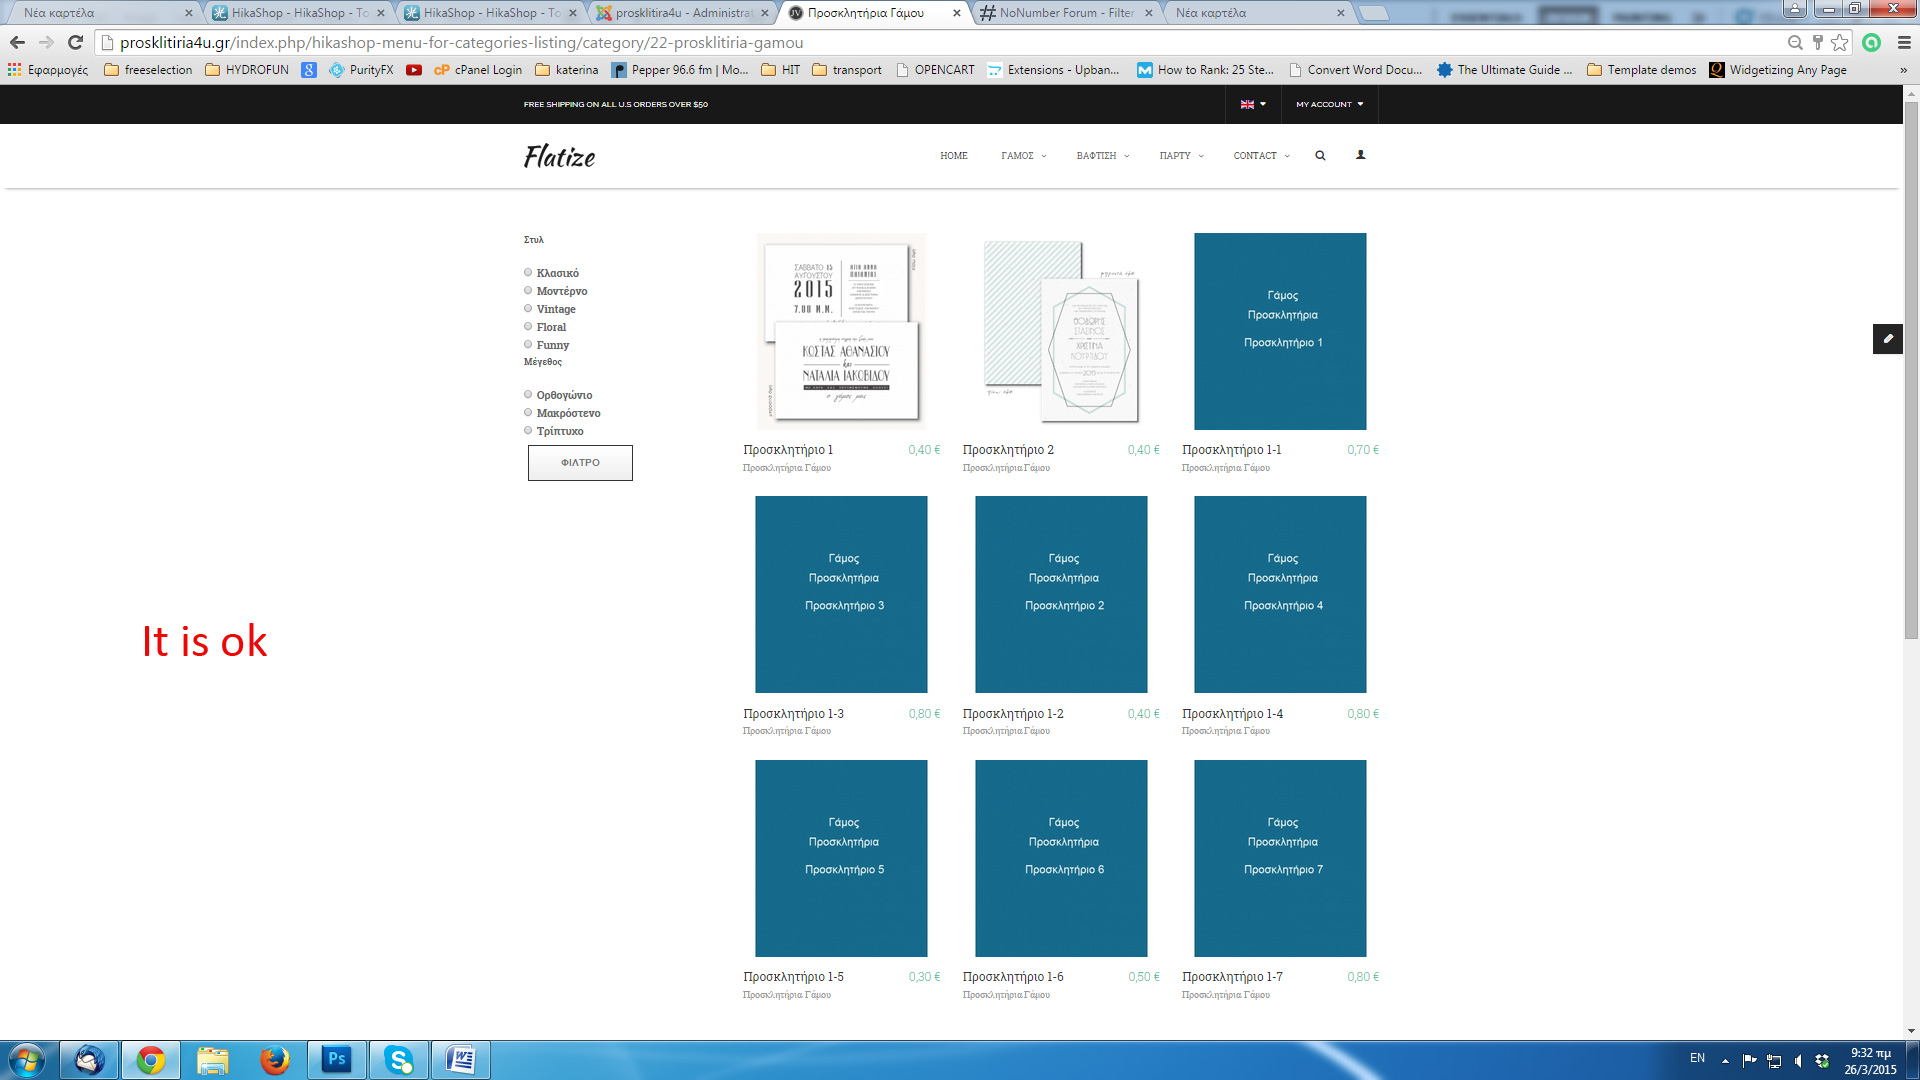Expand the MY ACCOUNT dropdown
Image resolution: width=1920 pixels, height=1080 pixels.
[x=1329, y=104]
